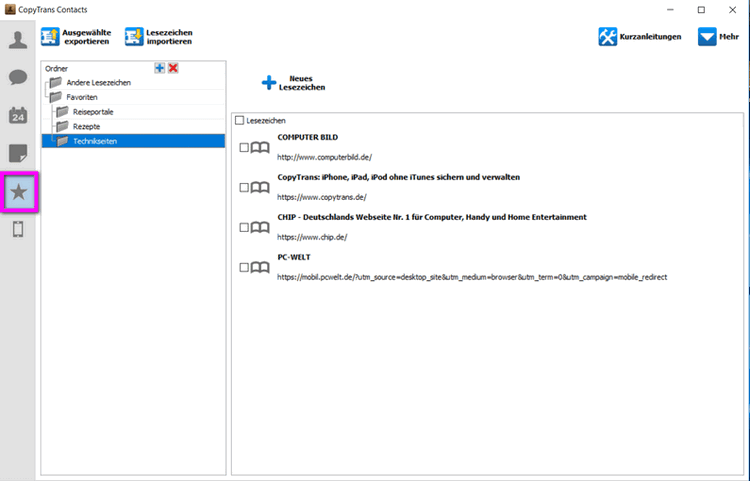Open the Messages speech bubble section
750x481 pixels.
18,77
